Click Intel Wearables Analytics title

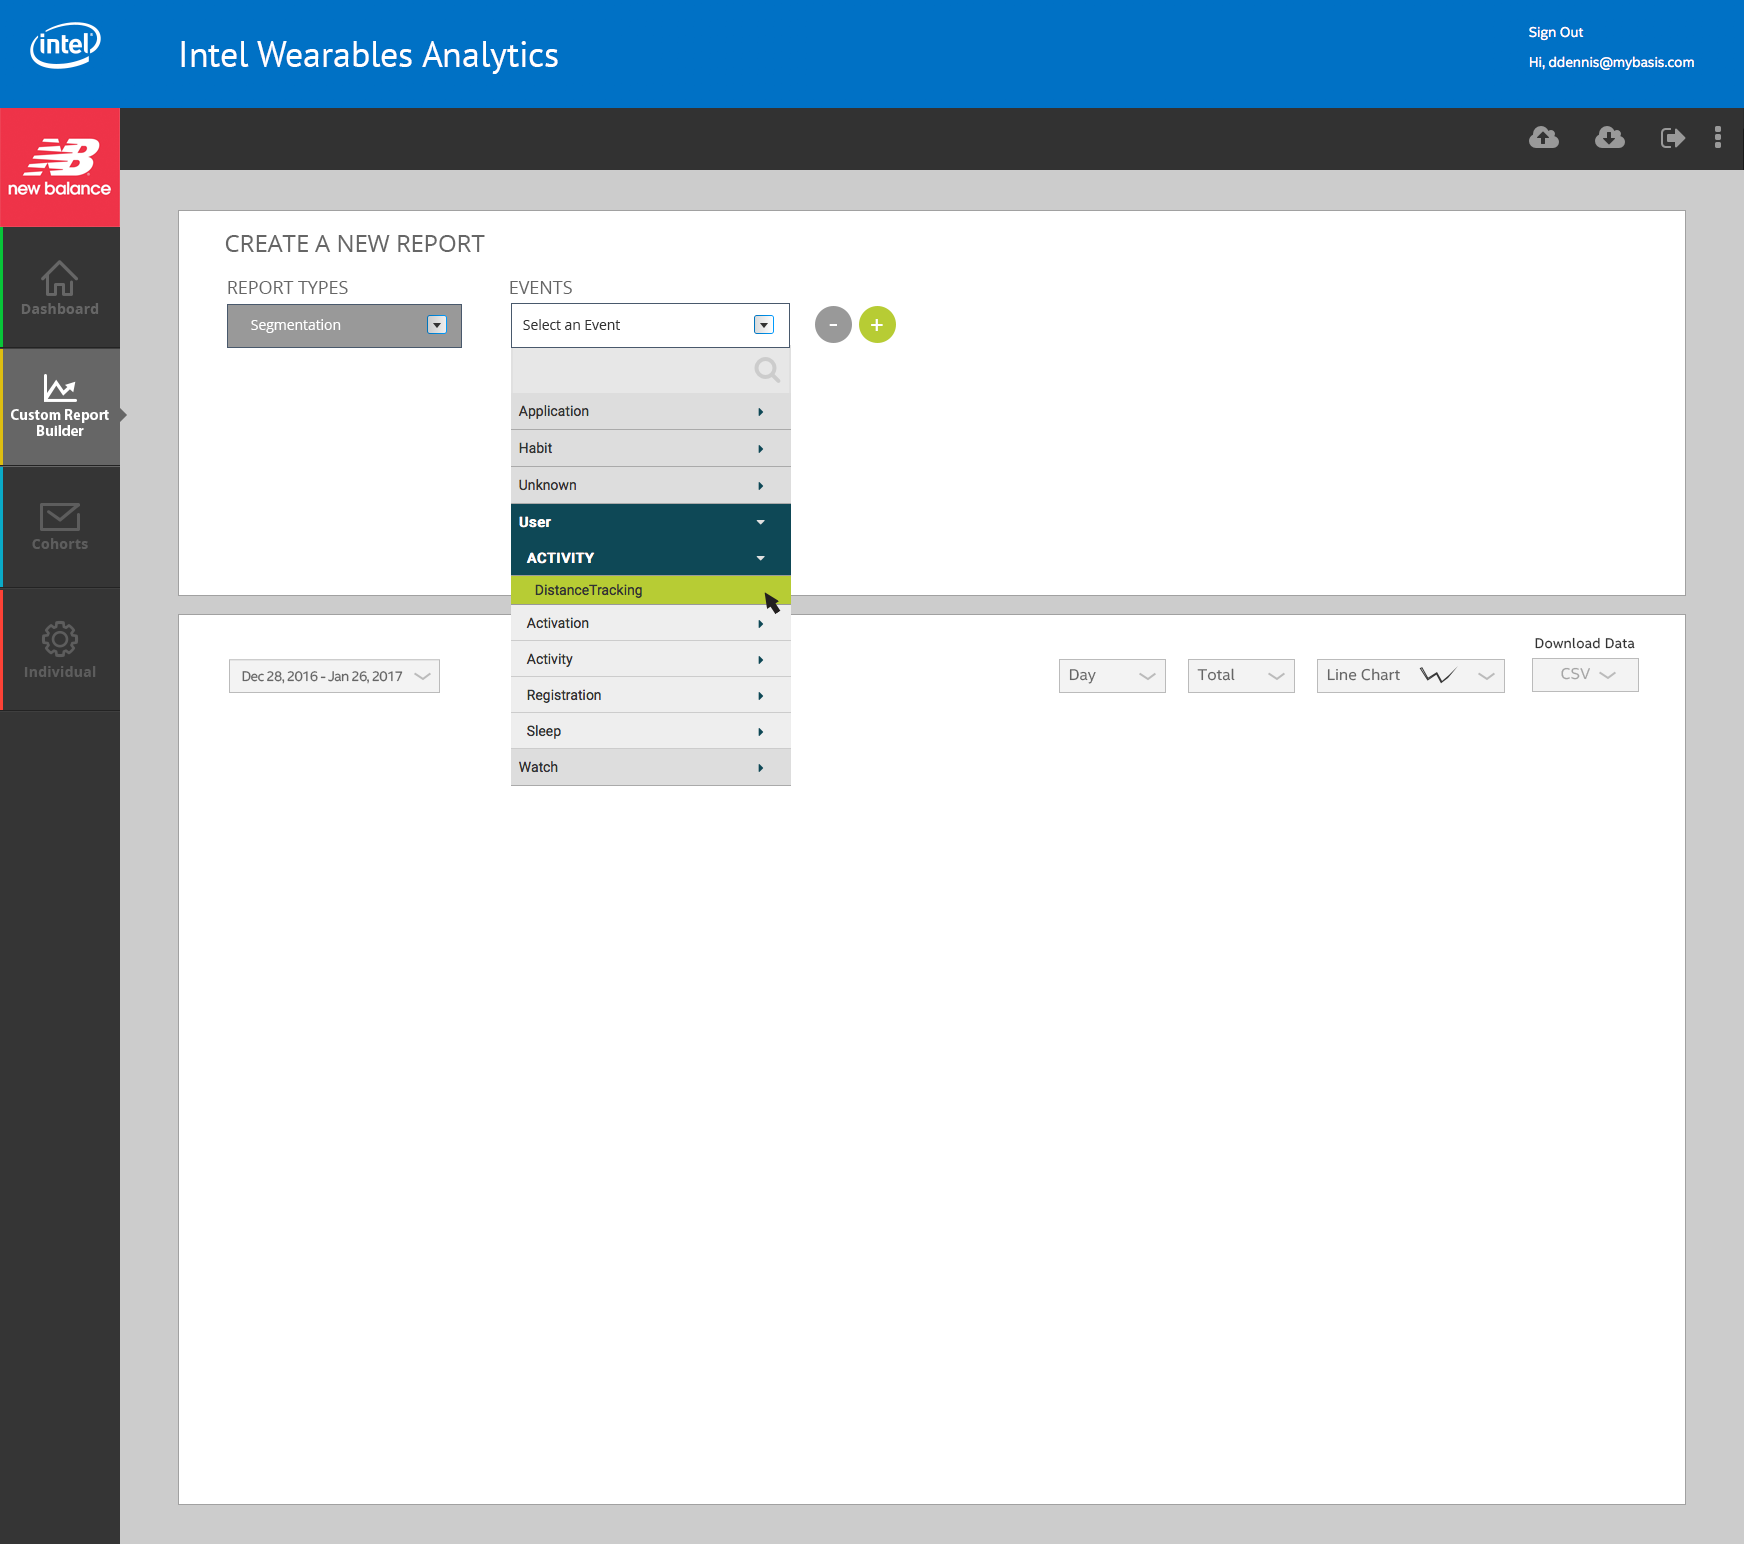[x=368, y=55]
